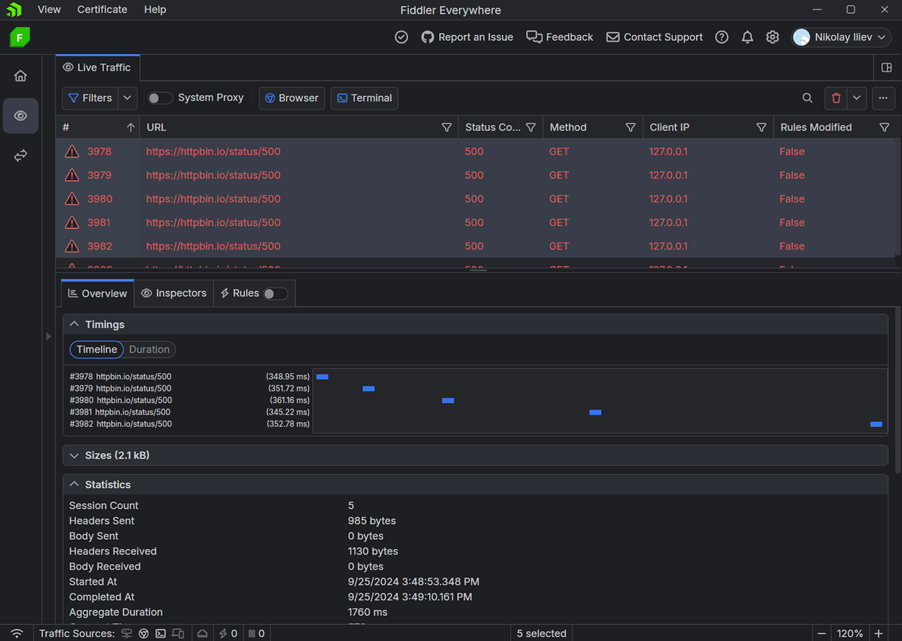Open the three-dots more options button
The image size is (902, 641).
(883, 98)
